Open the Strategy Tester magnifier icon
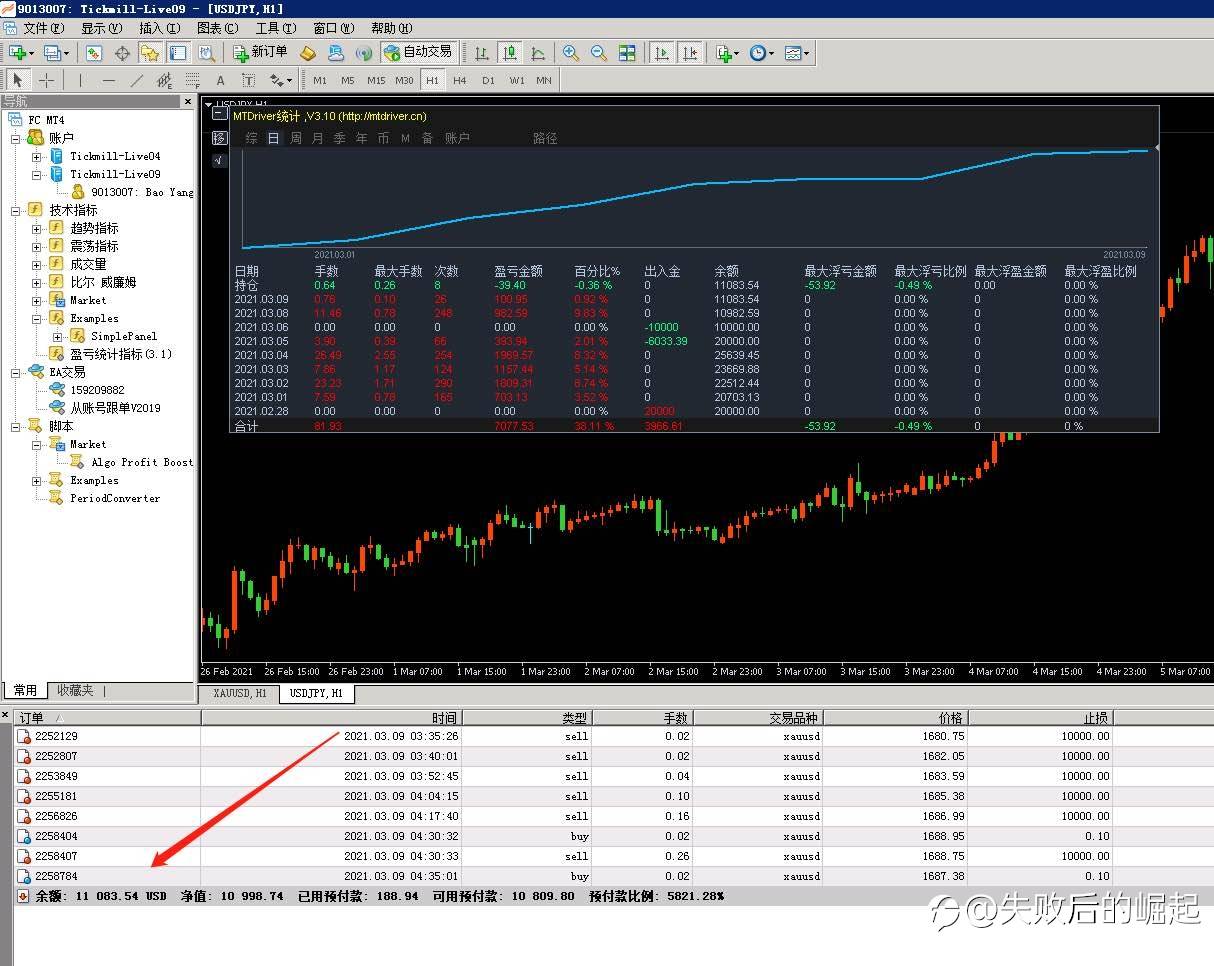The width and height of the screenshot is (1214, 966). tap(206, 53)
